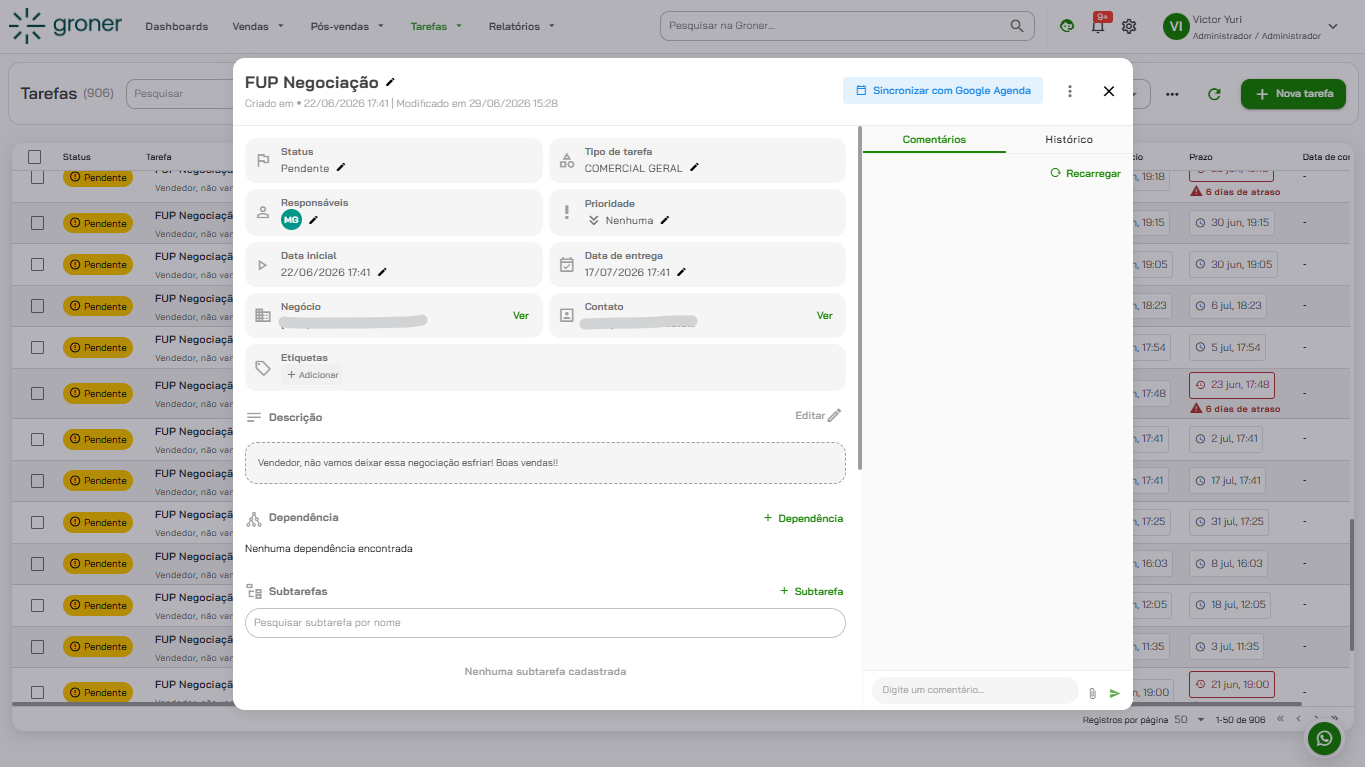Click the 3 jul, 11:35 prazo chip
This screenshot has height=768, width=1366.
[x=1228, y=646]
